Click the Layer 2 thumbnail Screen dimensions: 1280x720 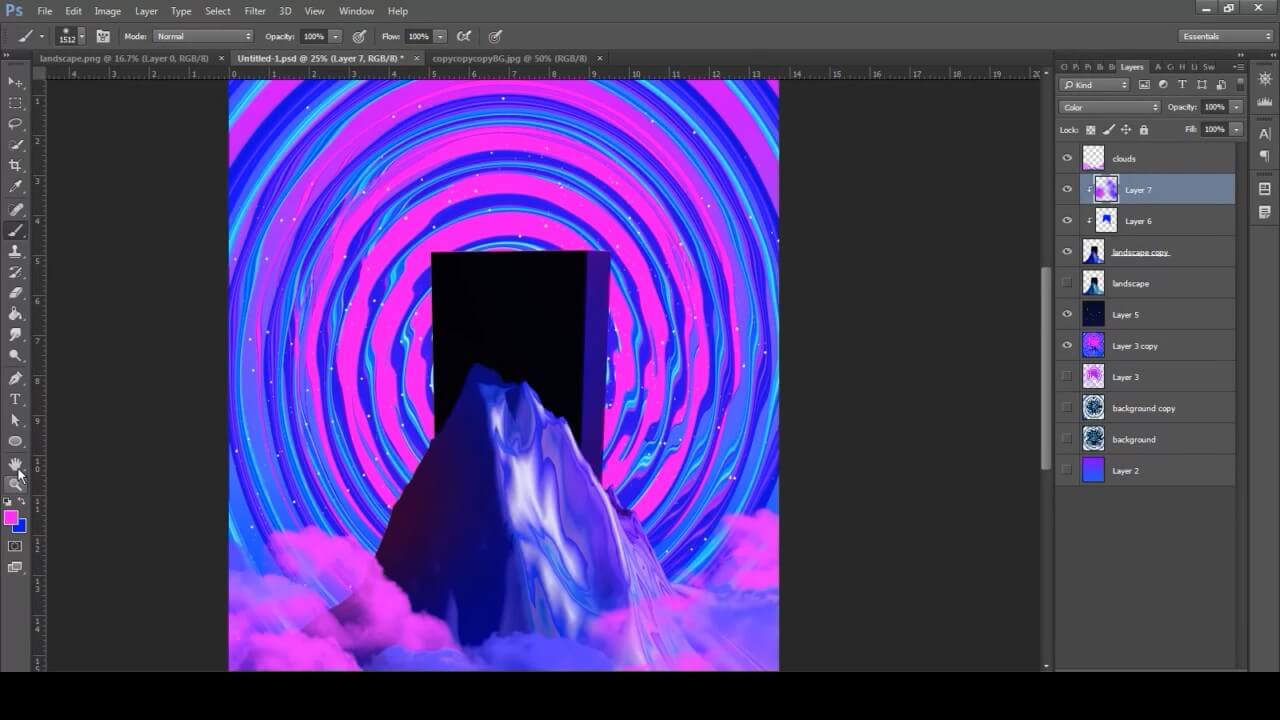(1093, 470)
